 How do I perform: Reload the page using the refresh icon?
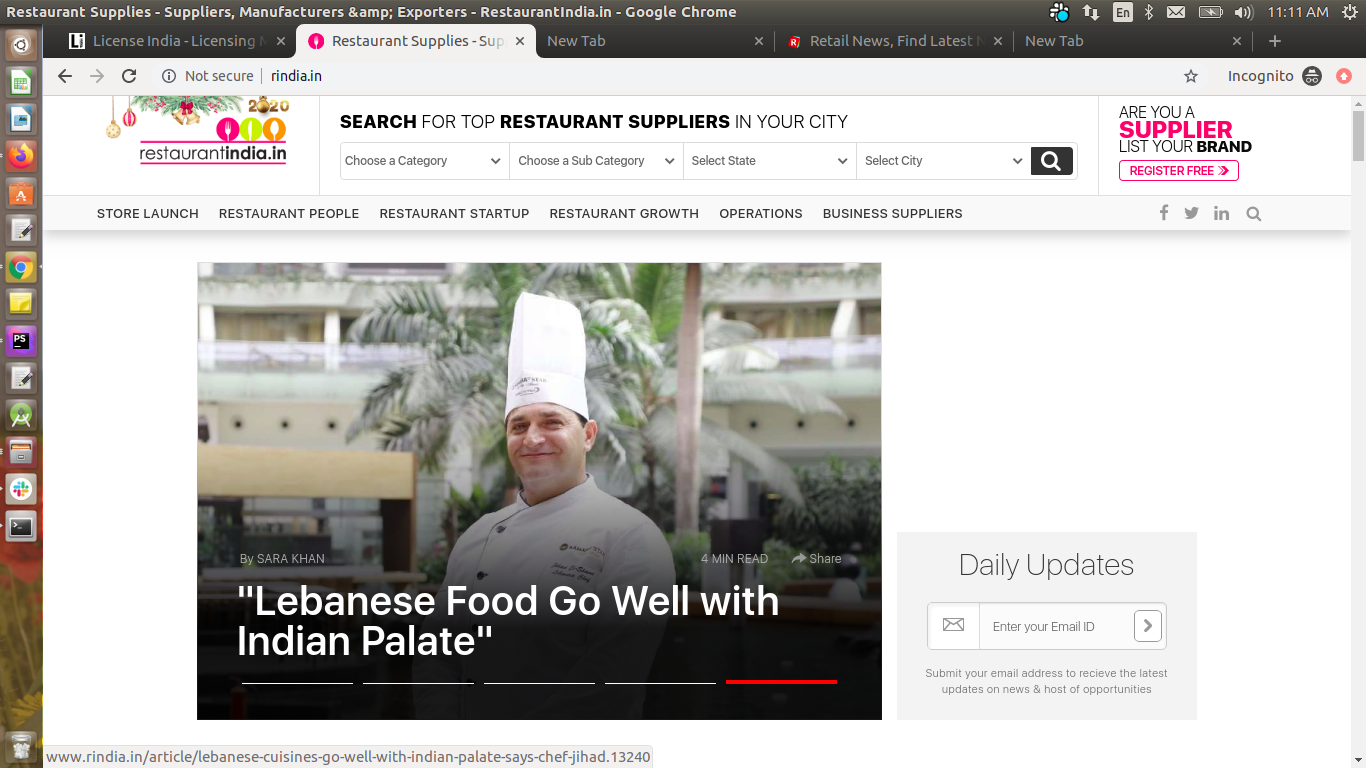129,76
